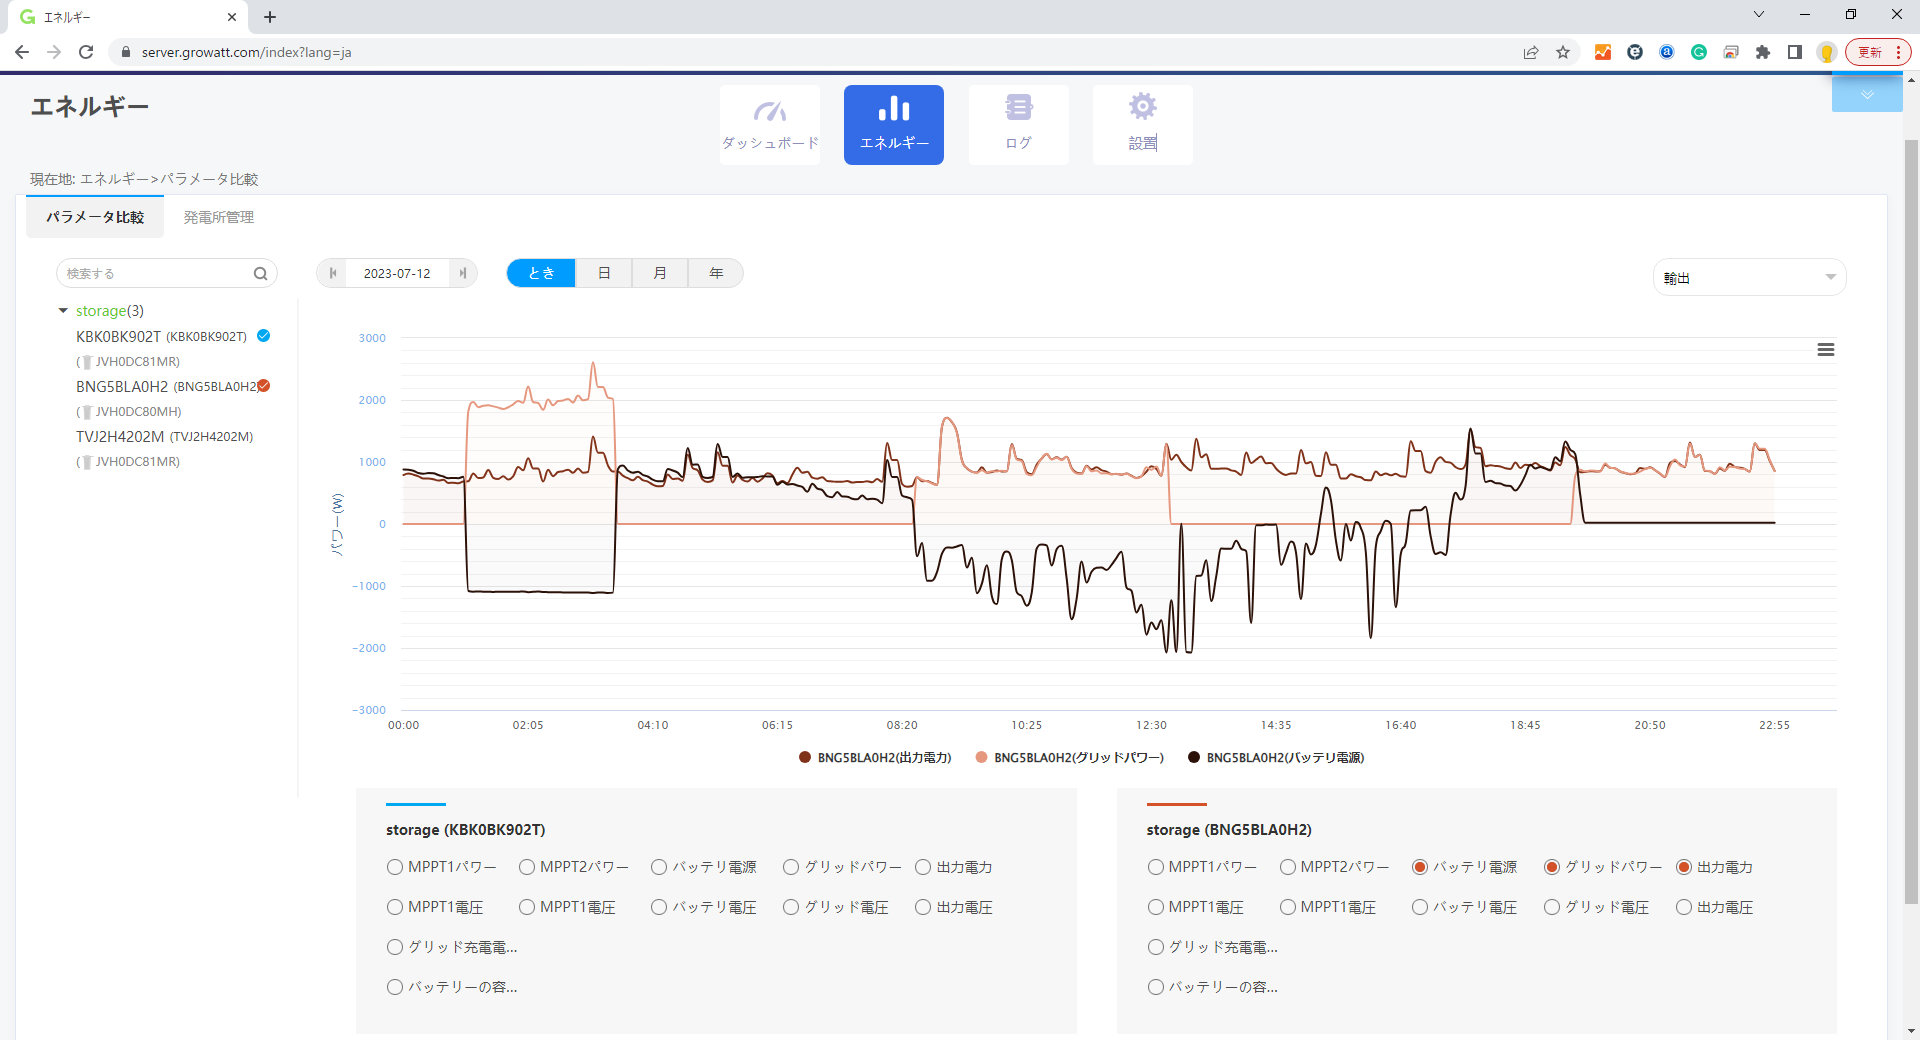Click the search (検索する) input field
Screen dimensions: 1920x1040
tap(155, 274)
